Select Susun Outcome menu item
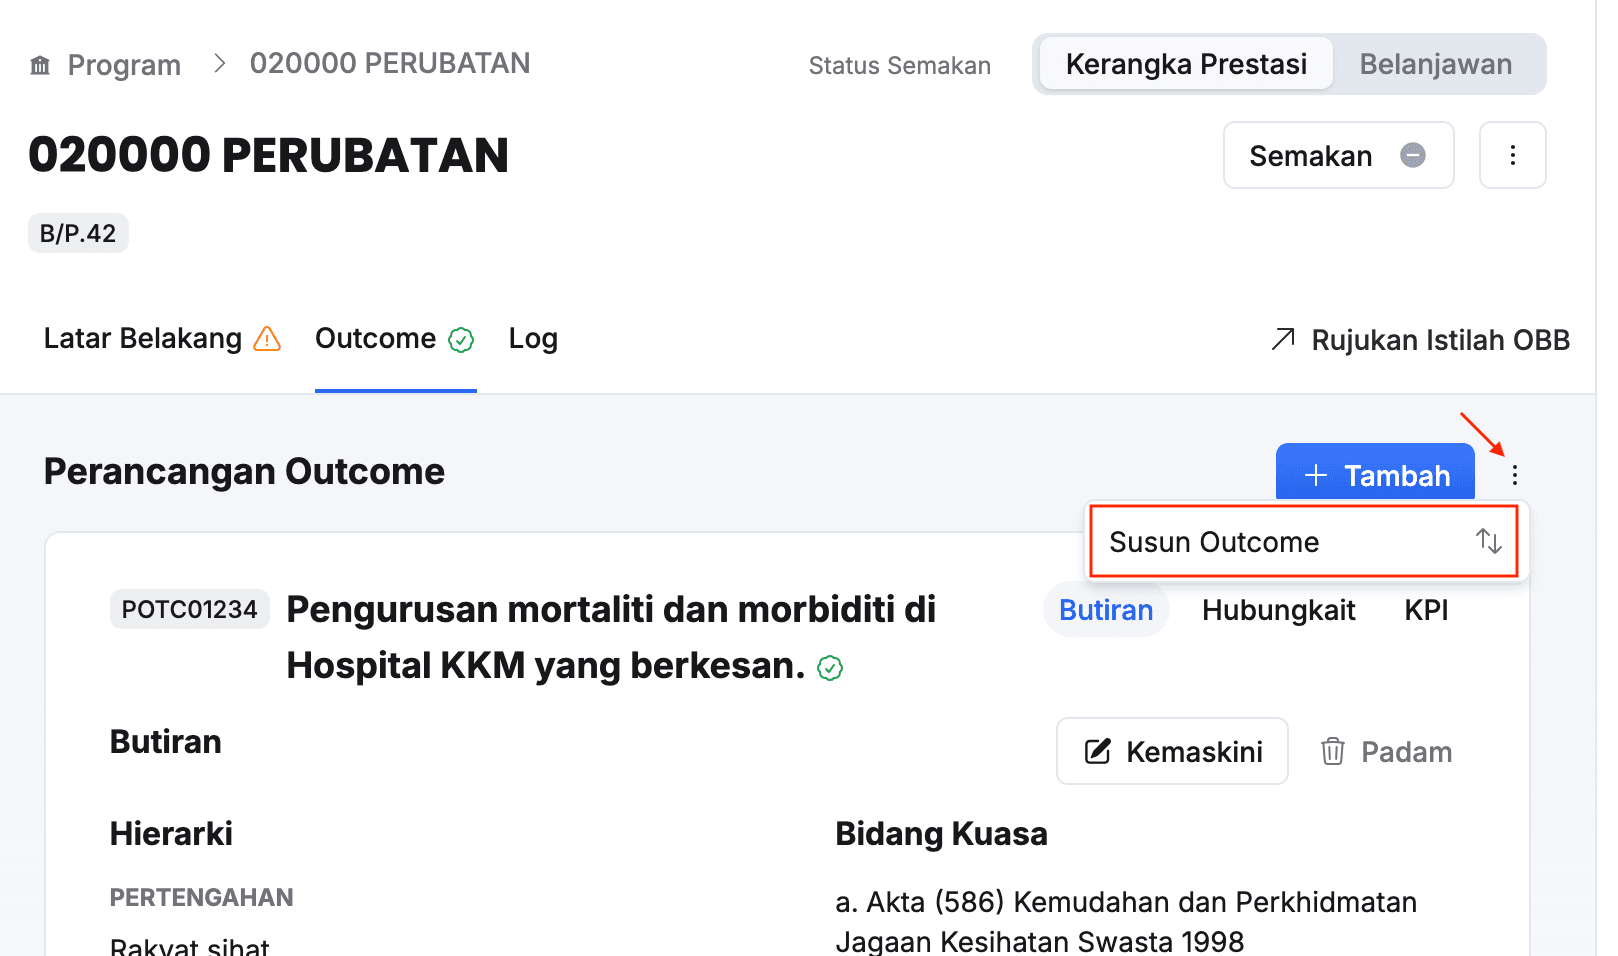 (1214, 542)
